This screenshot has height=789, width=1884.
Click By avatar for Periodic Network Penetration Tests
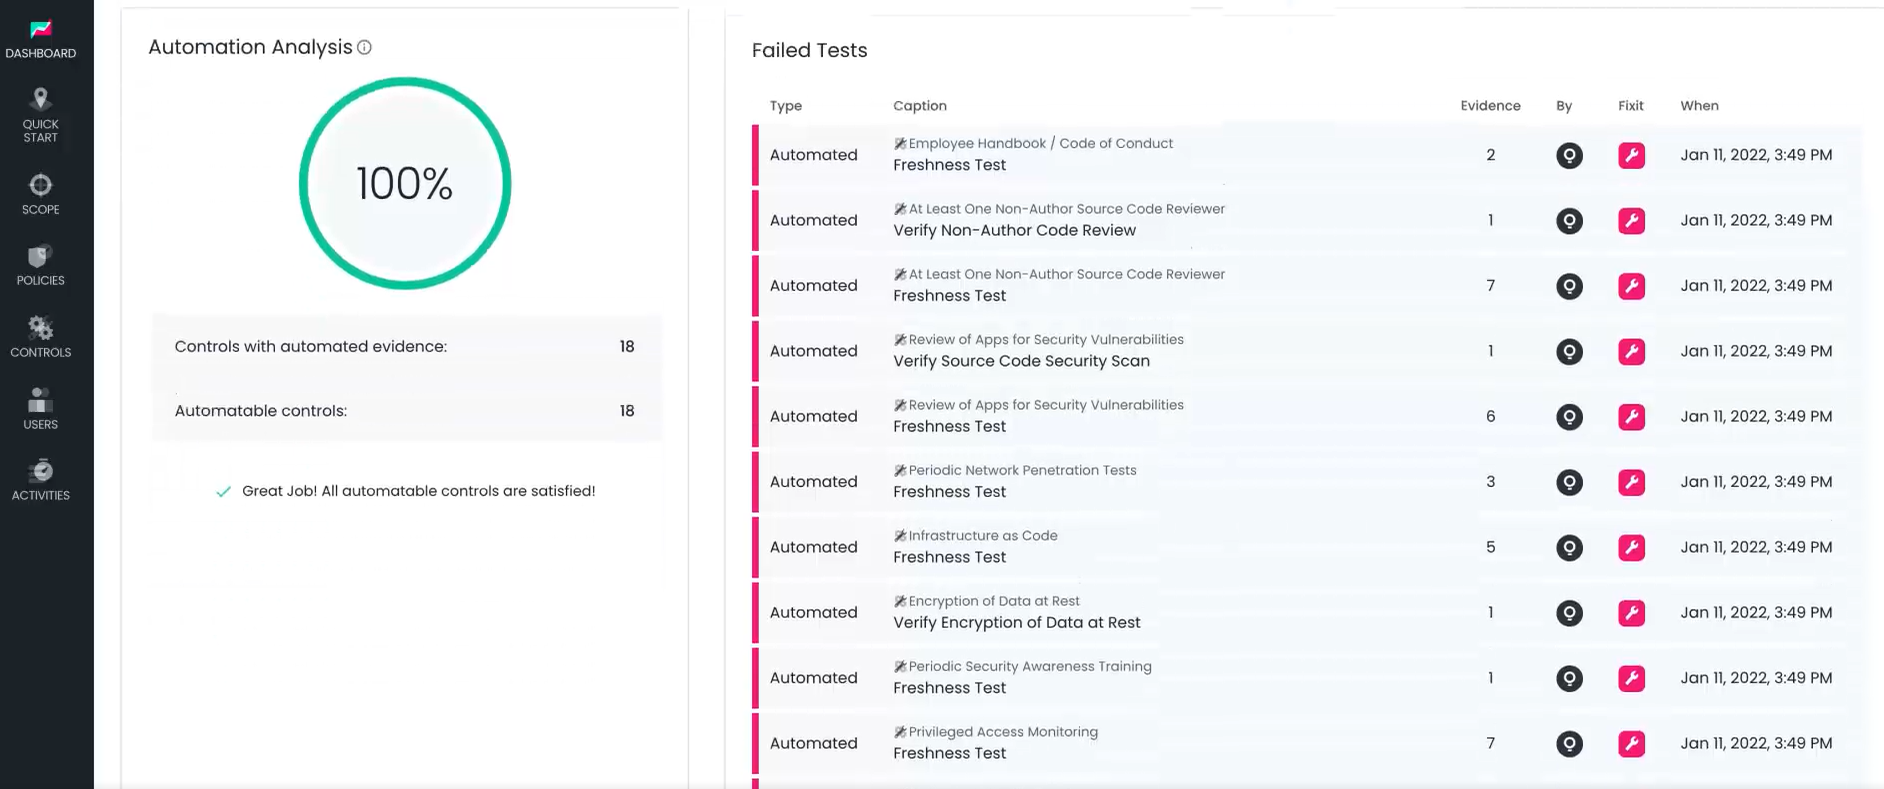coord(1569,482)
